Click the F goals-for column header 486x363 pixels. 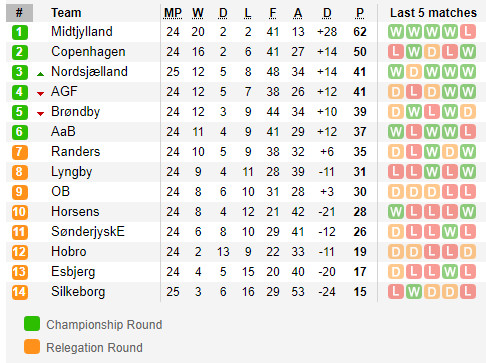click(x=273, y=13)
